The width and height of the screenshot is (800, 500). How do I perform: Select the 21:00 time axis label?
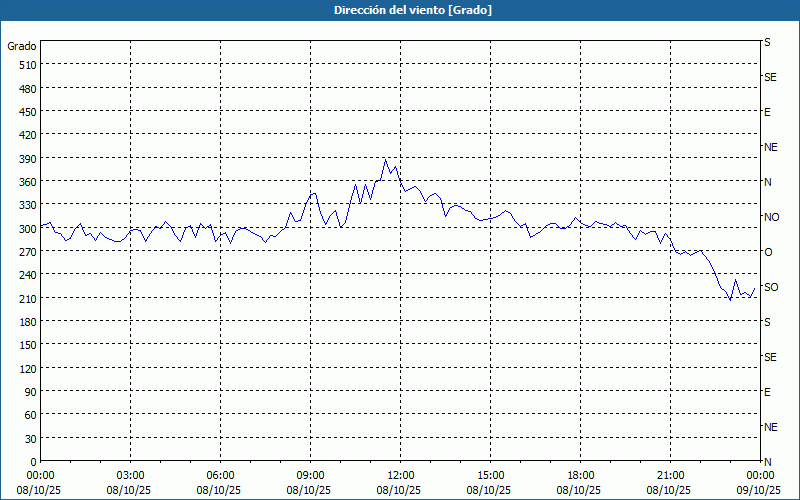point(670,475)
